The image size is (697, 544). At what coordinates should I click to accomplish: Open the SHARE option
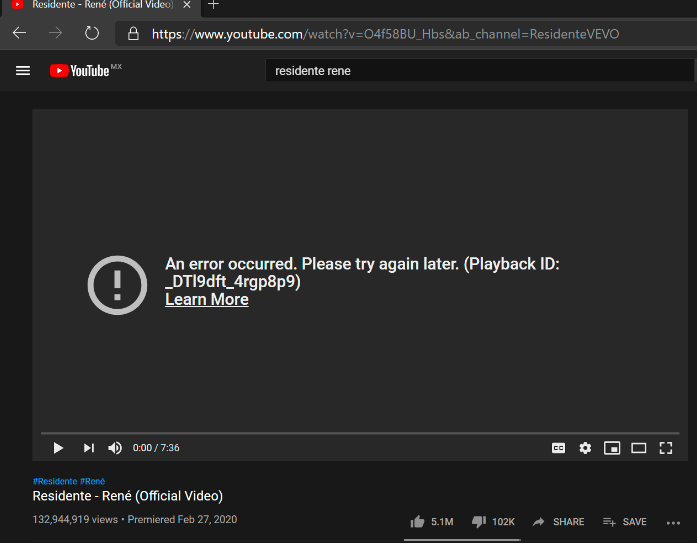pos(558,522)
